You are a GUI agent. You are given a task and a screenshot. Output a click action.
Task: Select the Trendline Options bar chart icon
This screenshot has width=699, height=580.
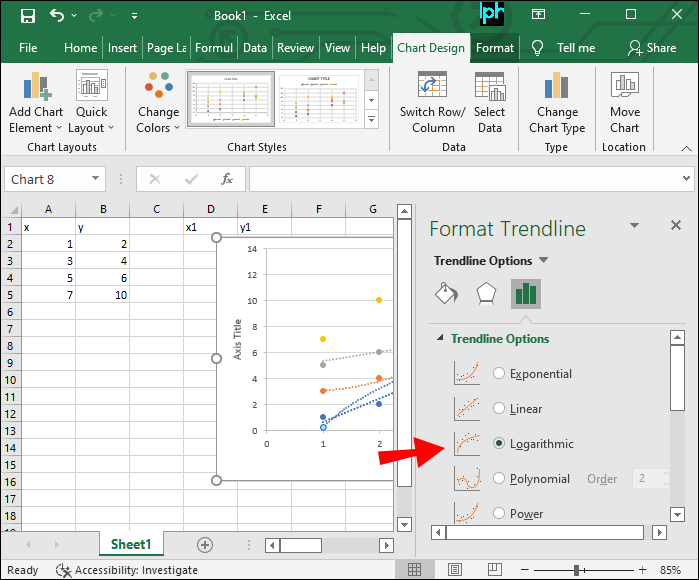click(525, 293)
